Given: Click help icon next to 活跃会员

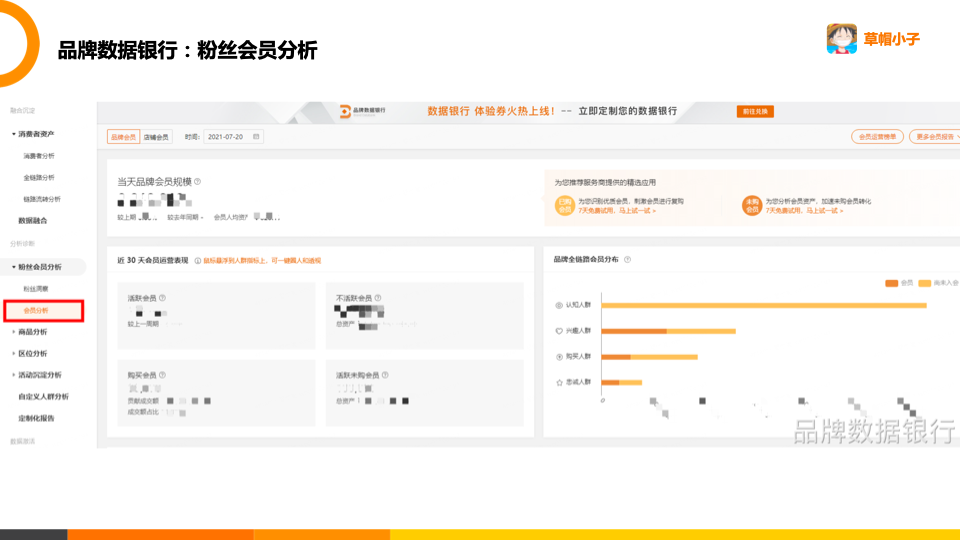Looking at the screenshot, I should point(162,298).
